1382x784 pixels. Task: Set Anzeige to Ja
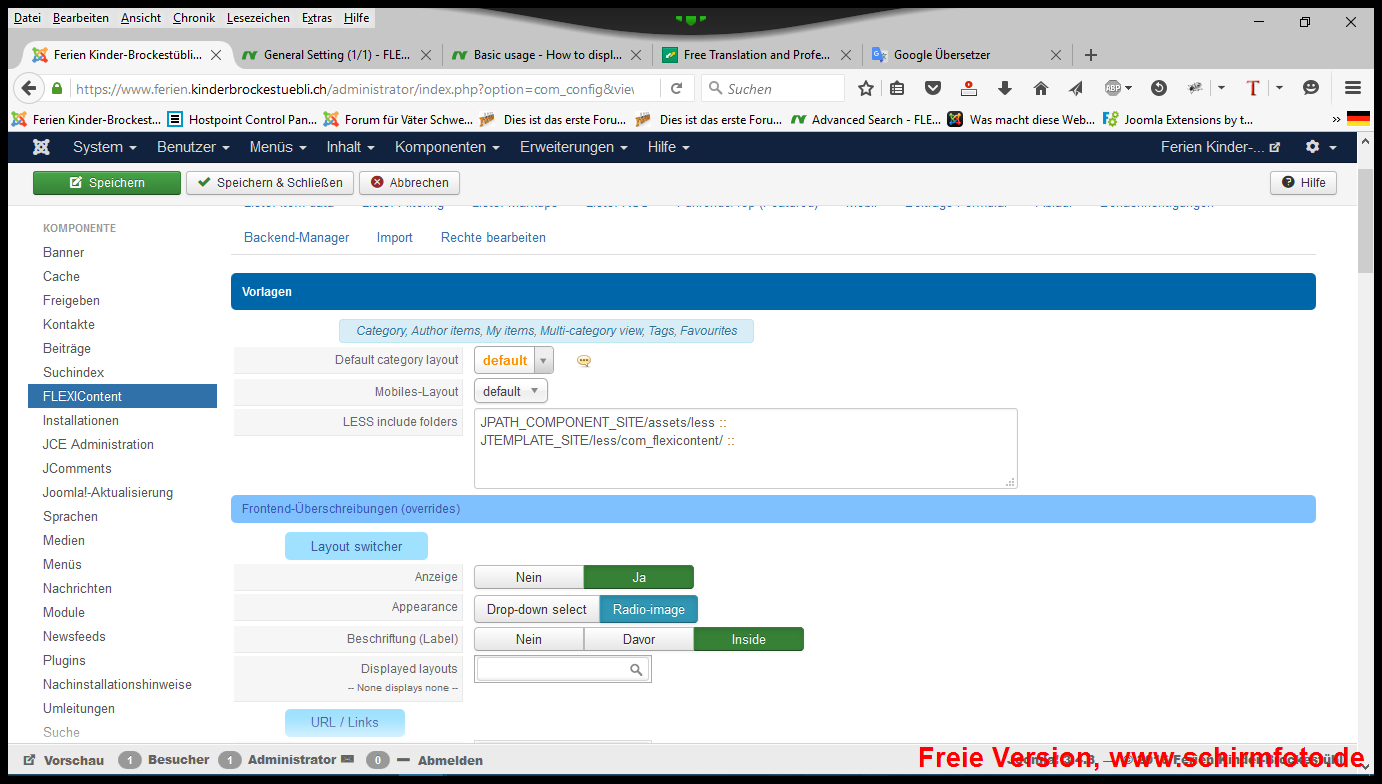click(639, 577)
